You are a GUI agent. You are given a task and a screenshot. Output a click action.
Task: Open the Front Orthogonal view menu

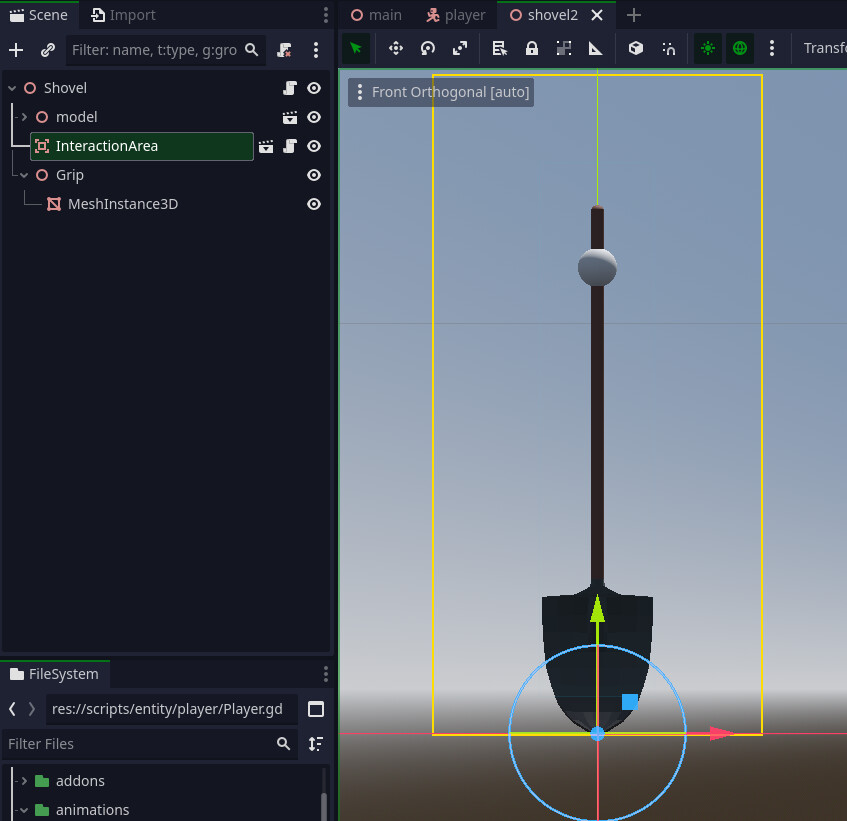point(440,92)
